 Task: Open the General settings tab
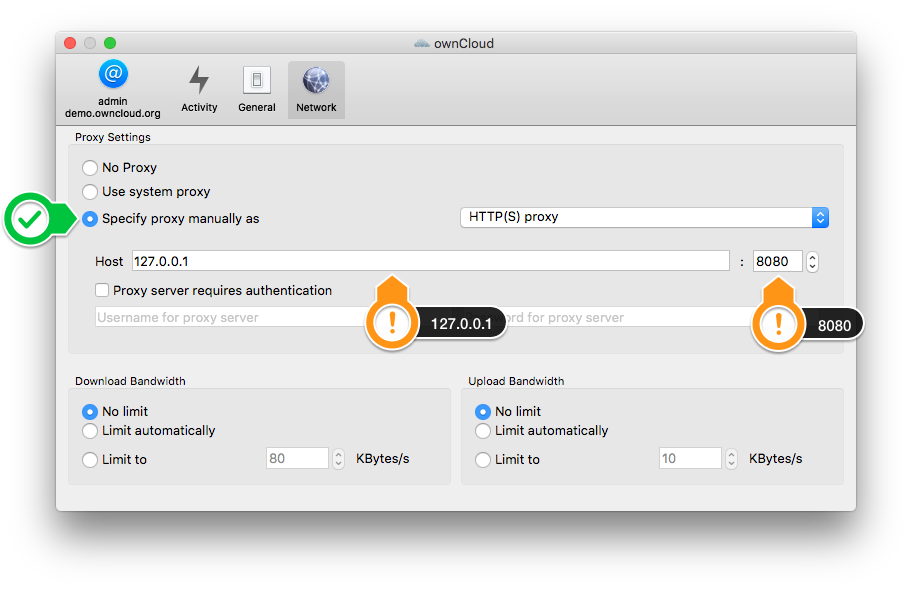256,89
